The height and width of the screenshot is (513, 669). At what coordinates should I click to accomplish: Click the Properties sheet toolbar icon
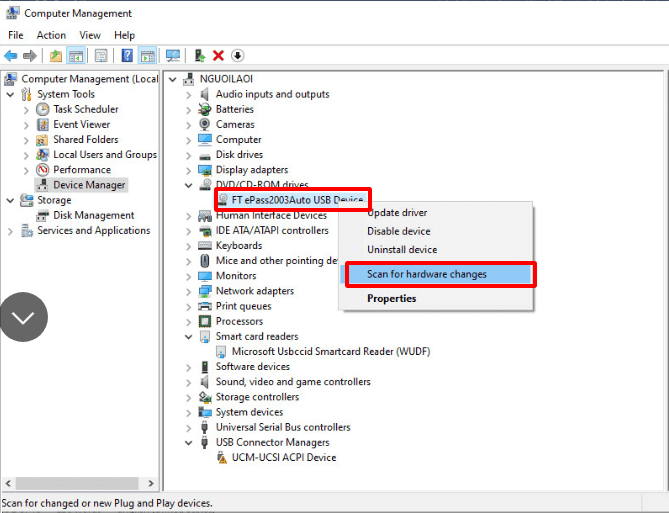pos(101,55)
